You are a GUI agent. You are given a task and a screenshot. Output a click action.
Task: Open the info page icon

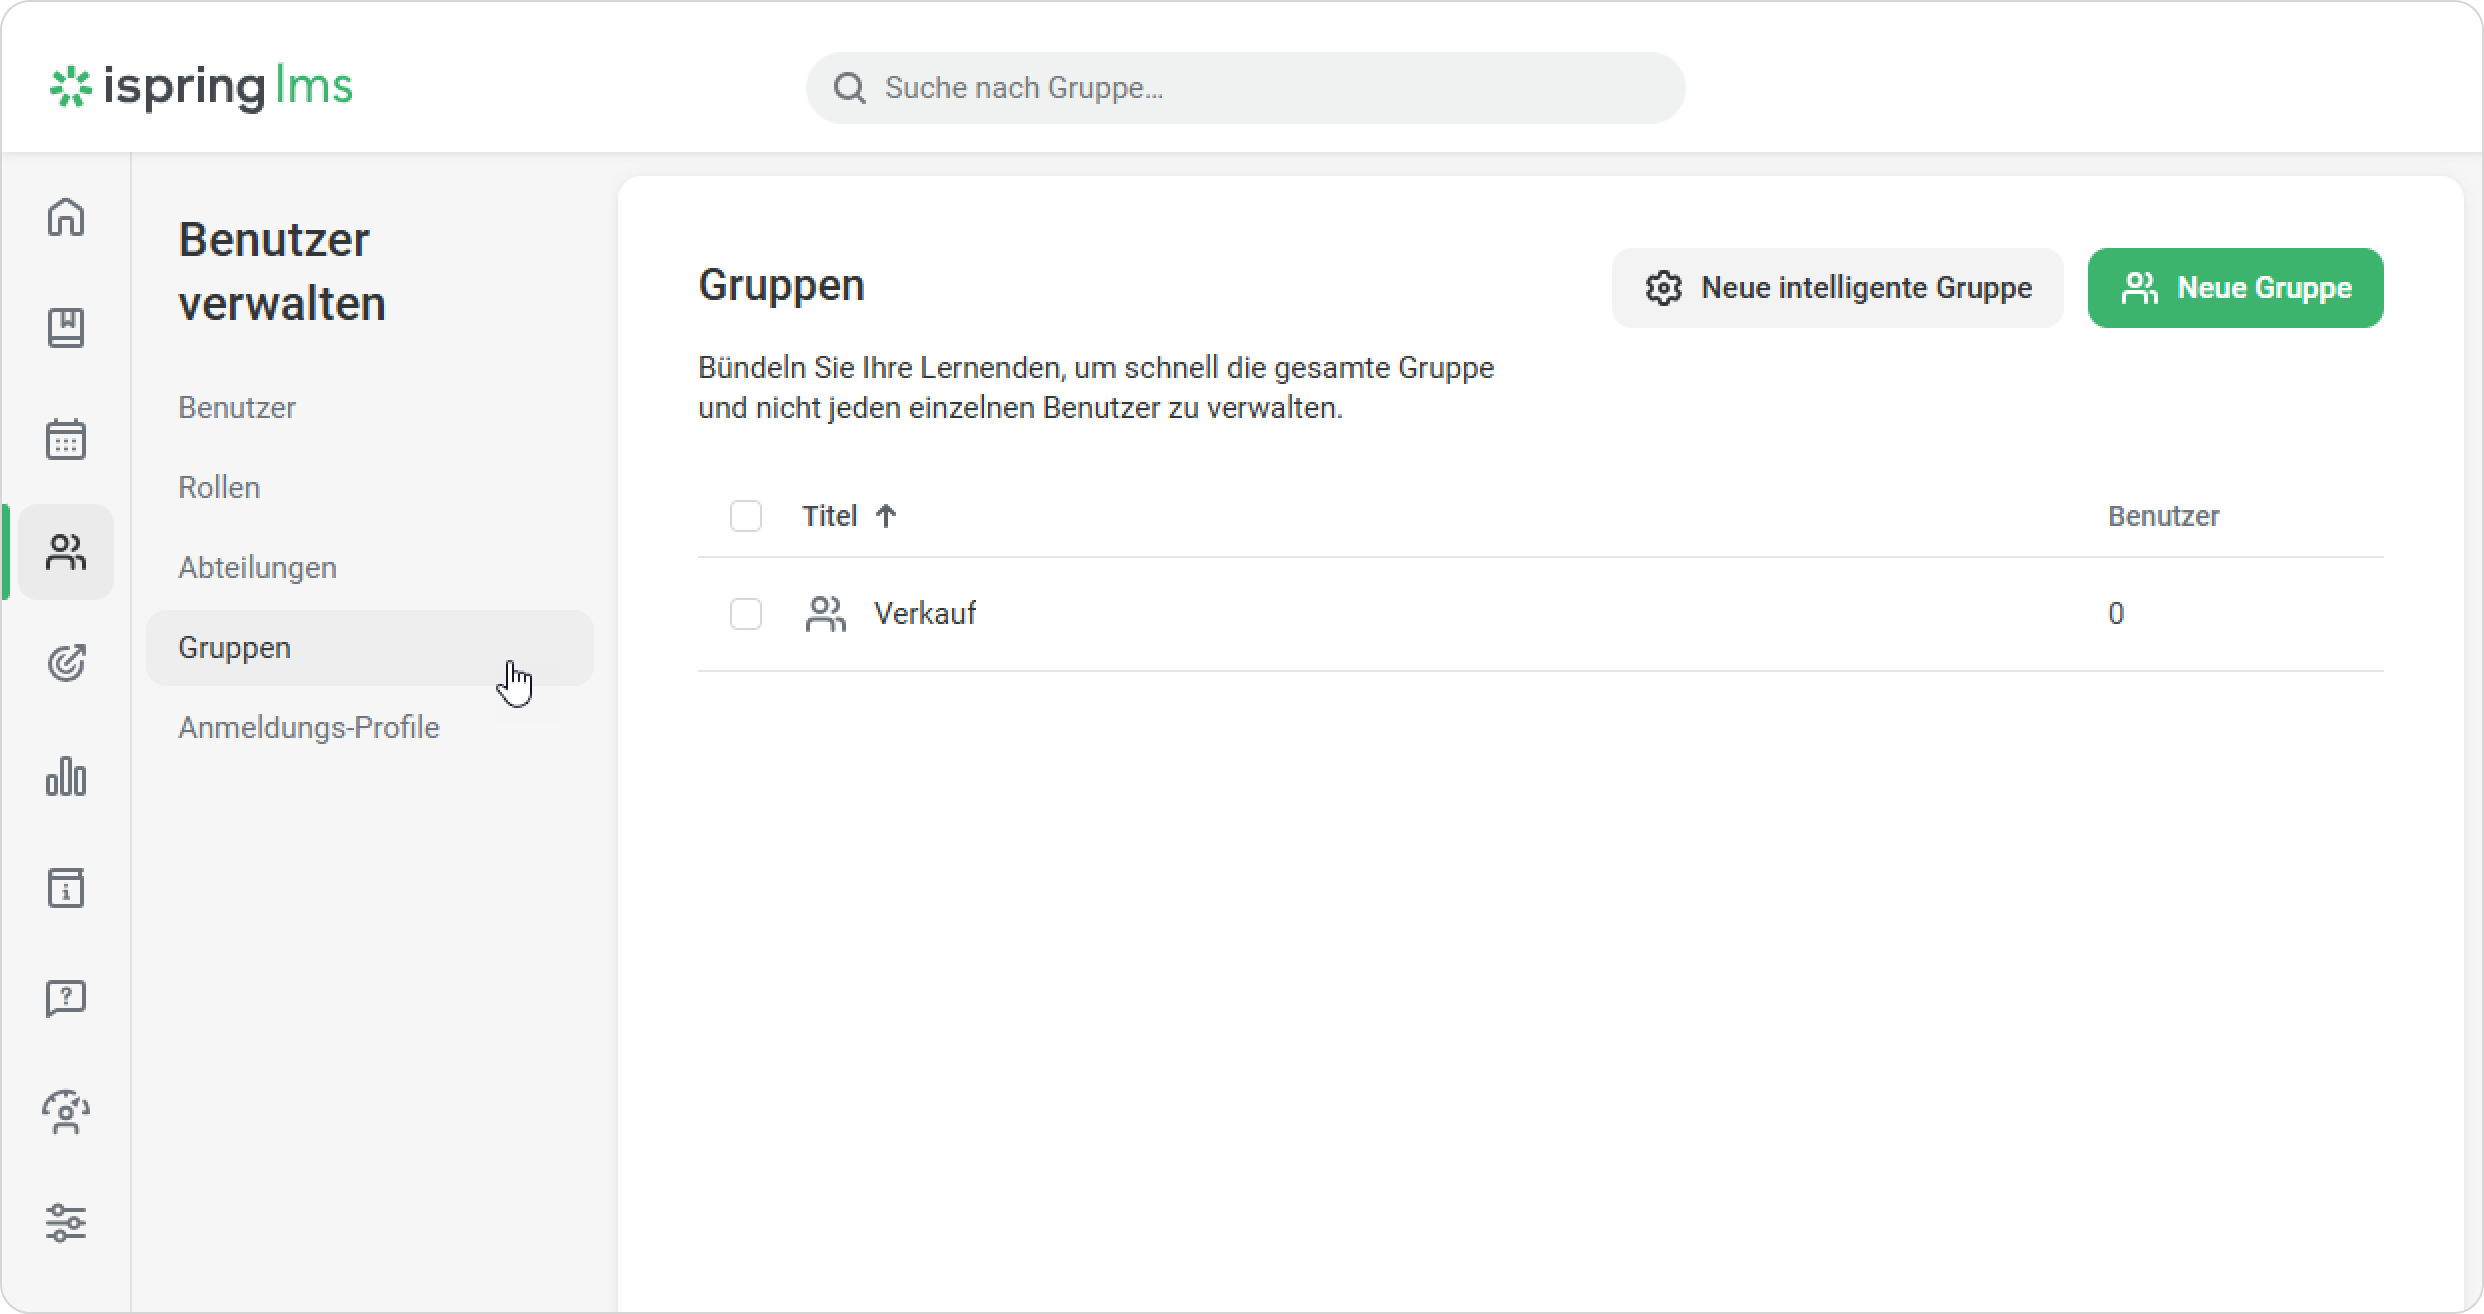tap(66, 888)
